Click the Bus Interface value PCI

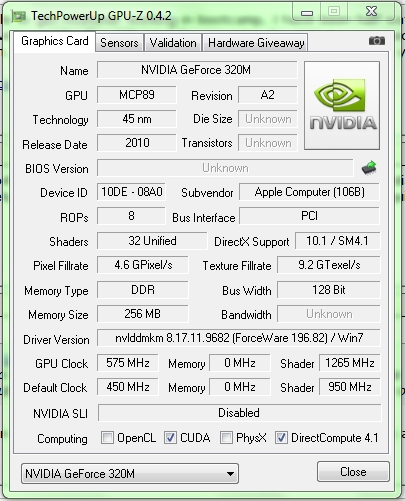pyautogui.click(x=309, y=216)
